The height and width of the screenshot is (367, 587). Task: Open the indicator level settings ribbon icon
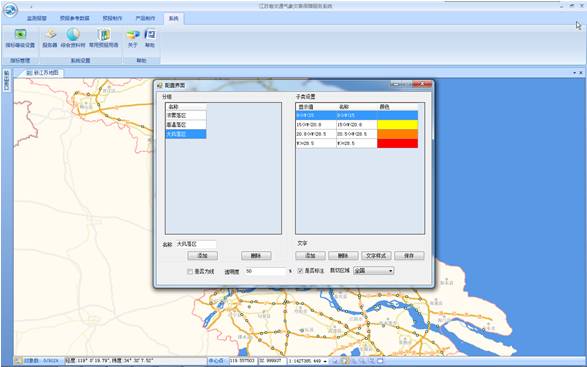(x=20, y=38)
